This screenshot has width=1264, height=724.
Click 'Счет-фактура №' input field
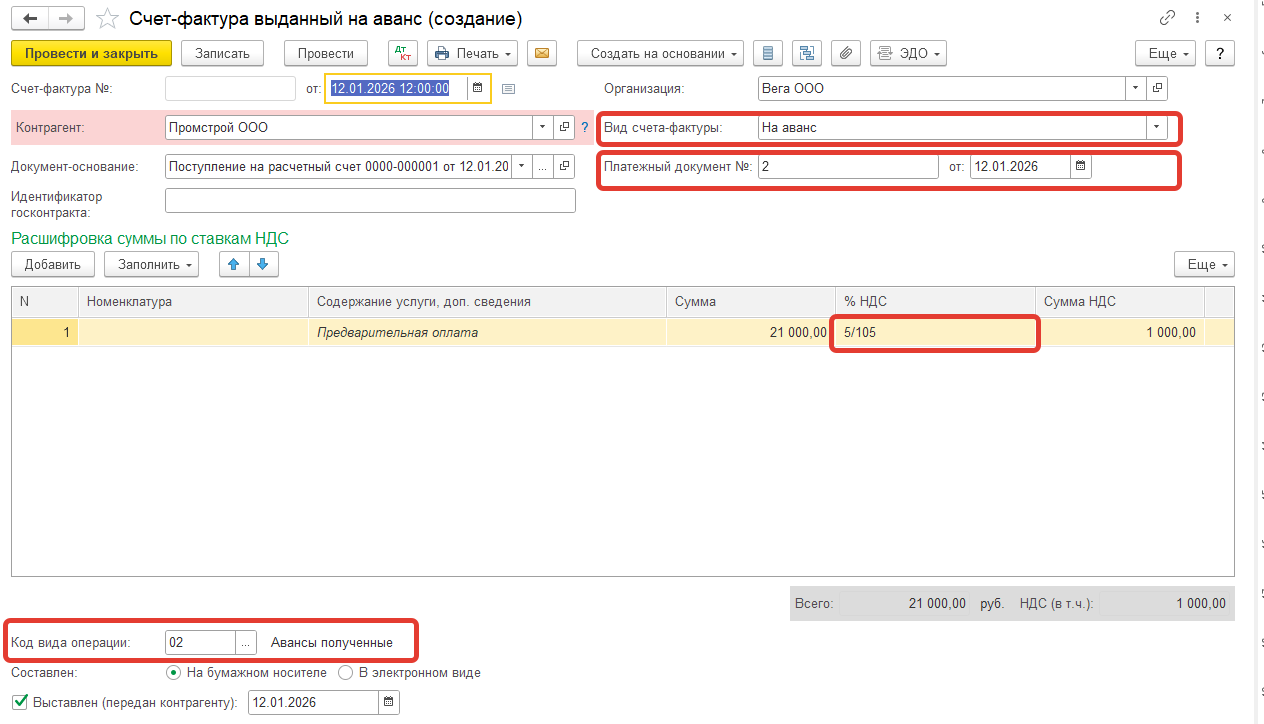point(230,88)
